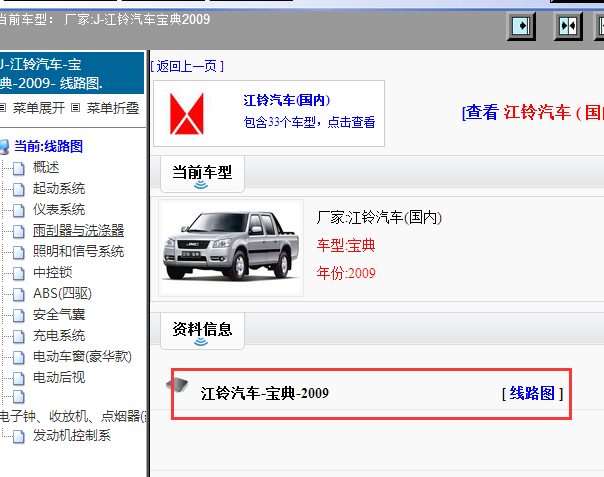This screenshot has width=604, height=477.
Task: Click the silver pickup truck thumbnail
Action: tap(231, 248)
